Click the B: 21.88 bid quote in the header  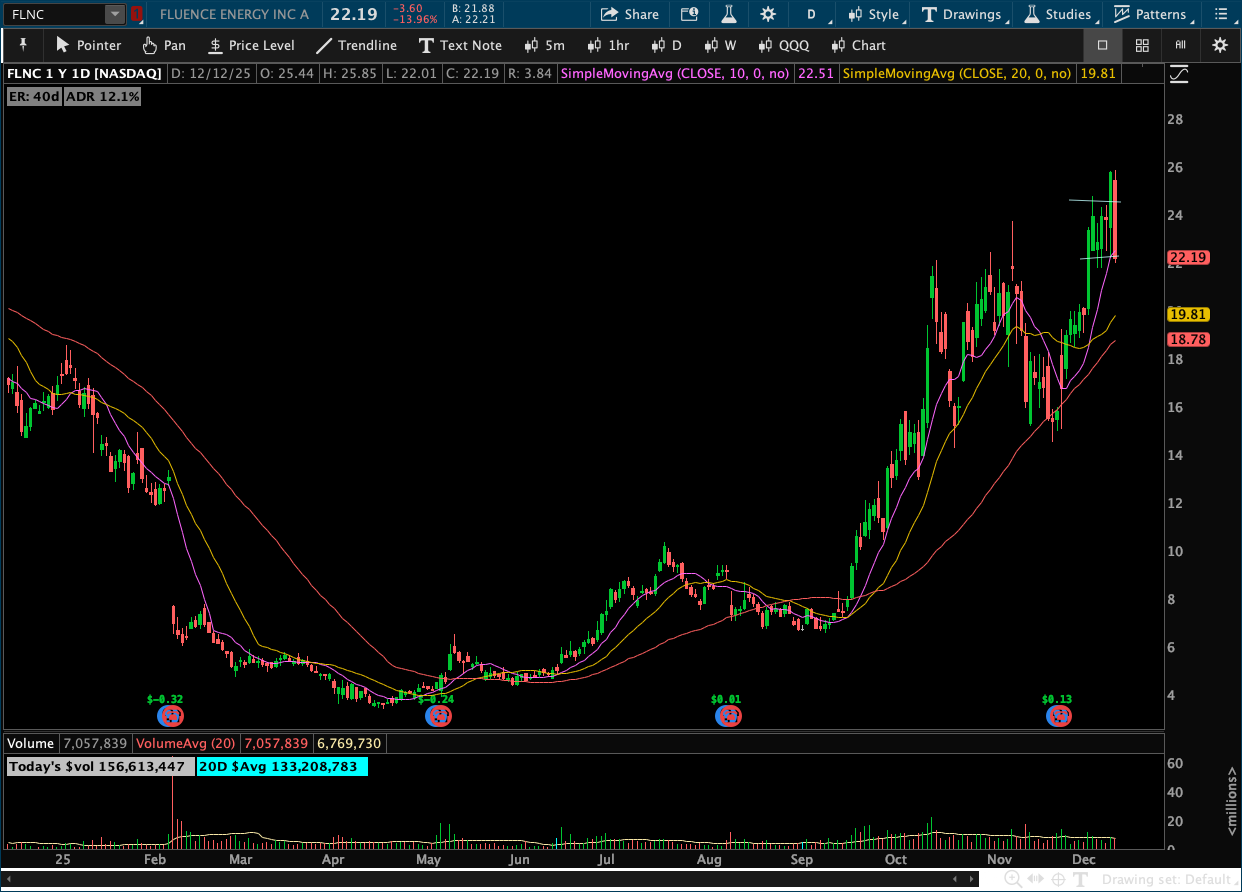pyautogui.click(x=473, y=9)
